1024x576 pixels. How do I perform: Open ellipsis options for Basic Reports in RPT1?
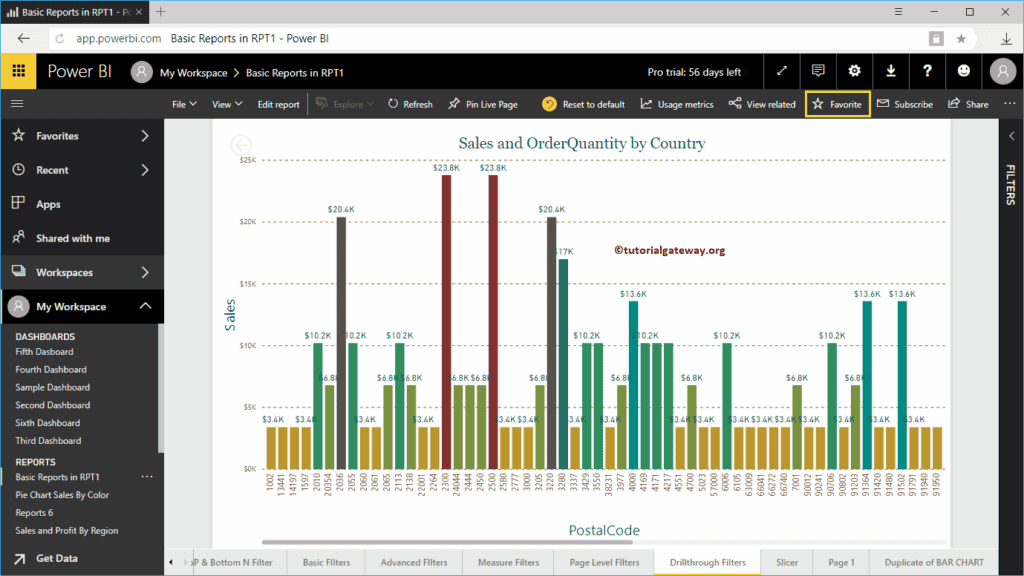[147, 477]
